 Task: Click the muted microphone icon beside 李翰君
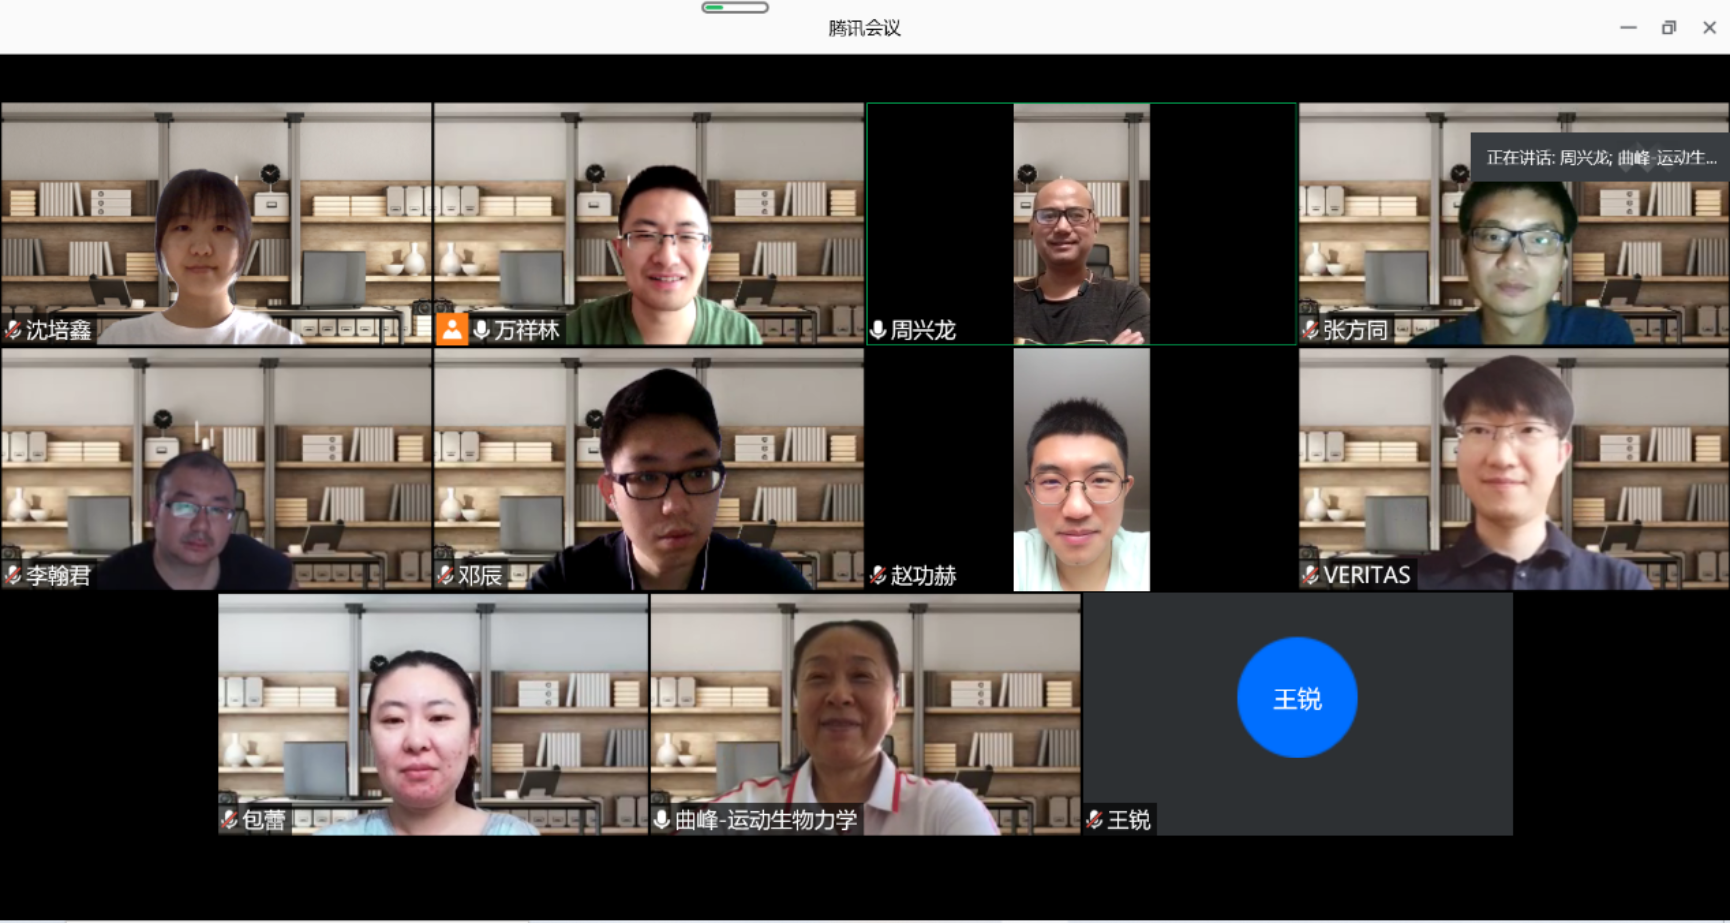pos(13,575)
